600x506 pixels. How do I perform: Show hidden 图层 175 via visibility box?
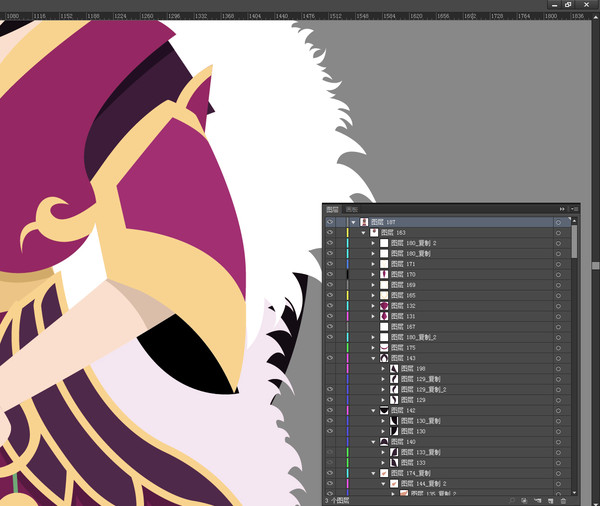330,348
